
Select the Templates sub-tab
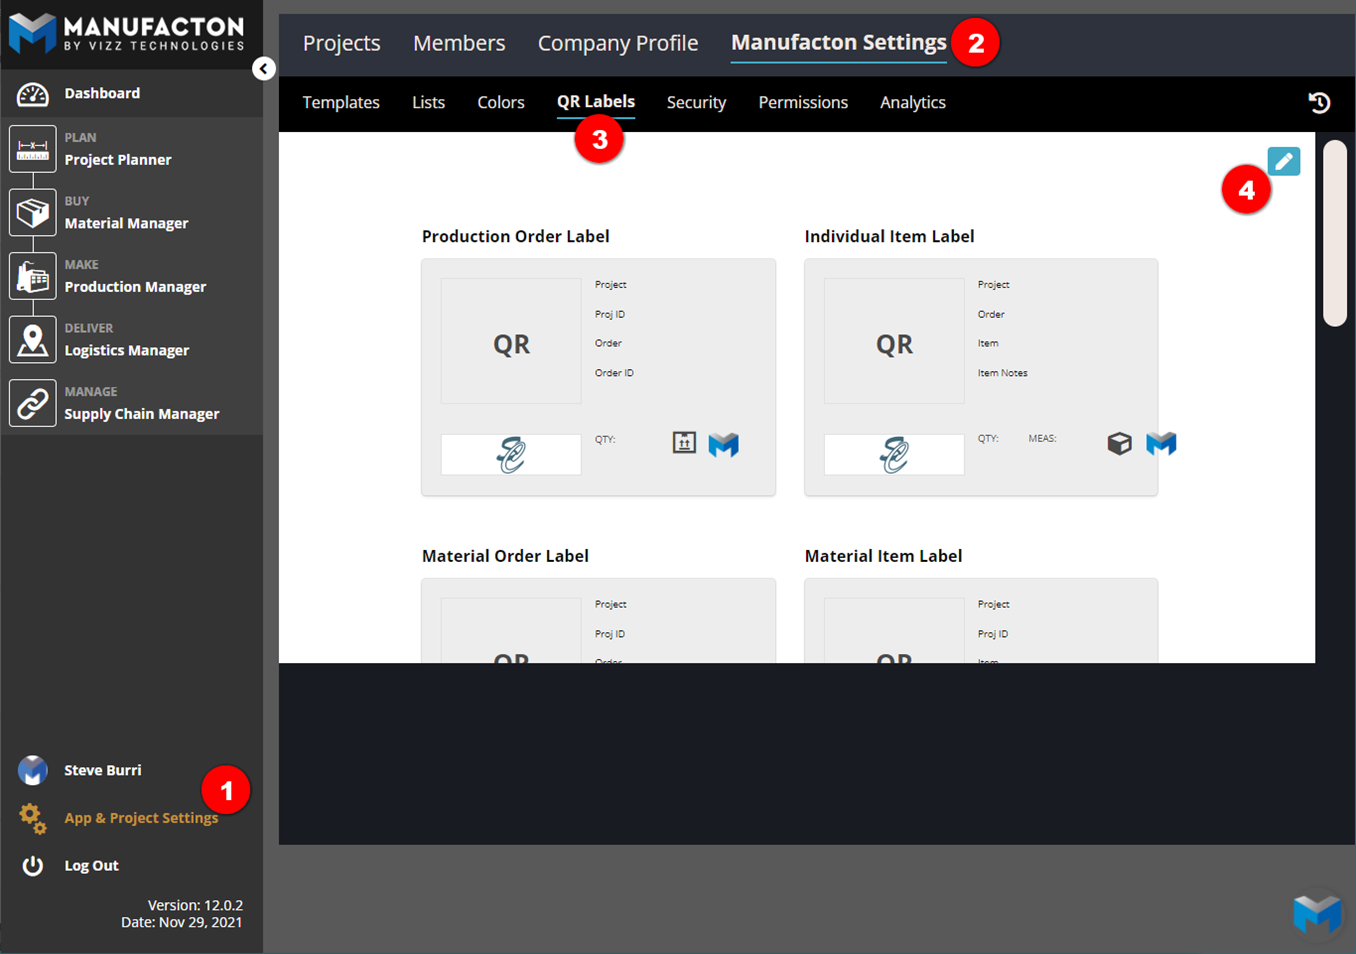click(x=341, y=102)
